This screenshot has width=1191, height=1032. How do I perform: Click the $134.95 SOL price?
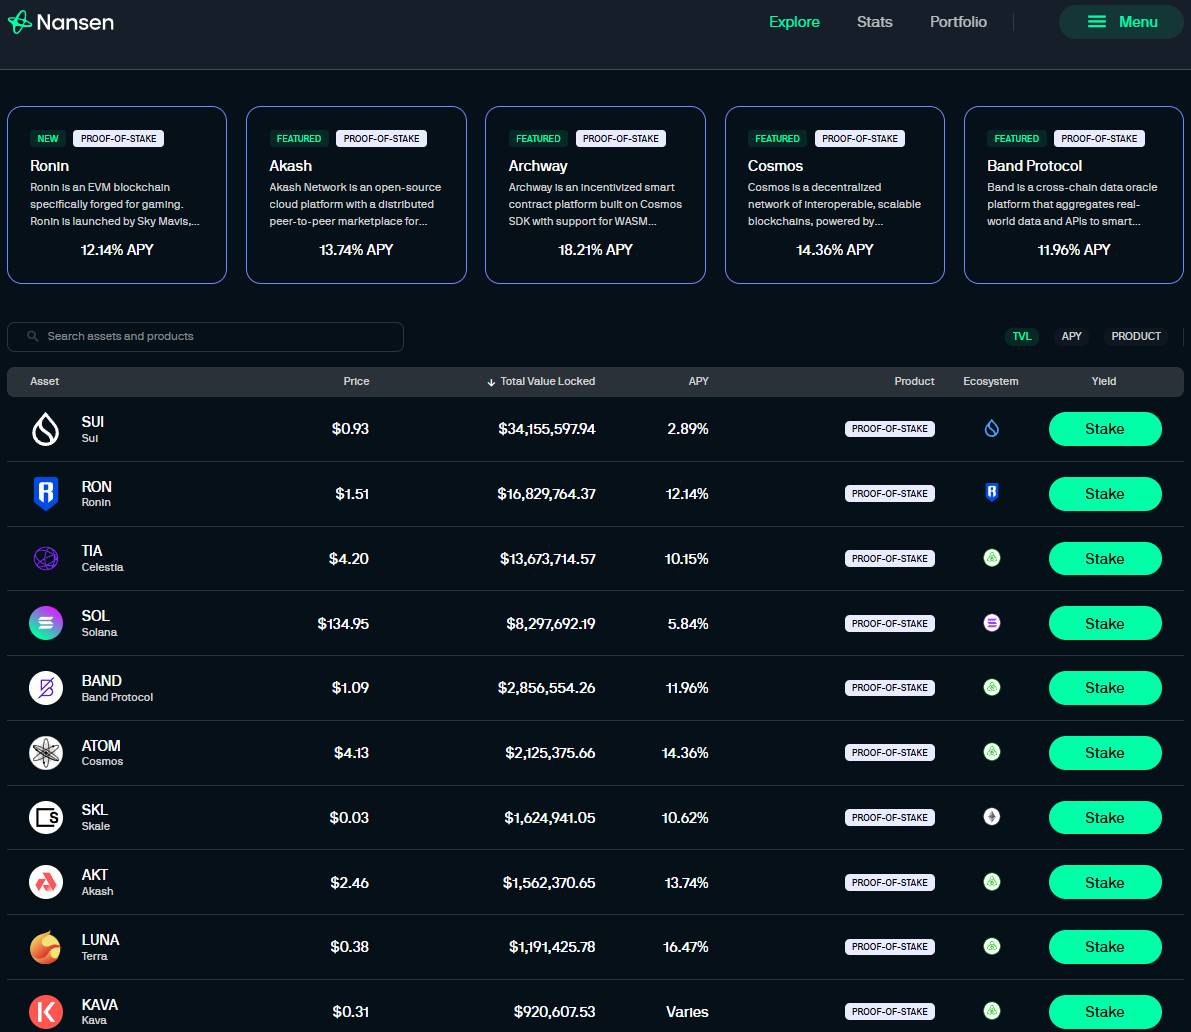(x=343, y=623)
